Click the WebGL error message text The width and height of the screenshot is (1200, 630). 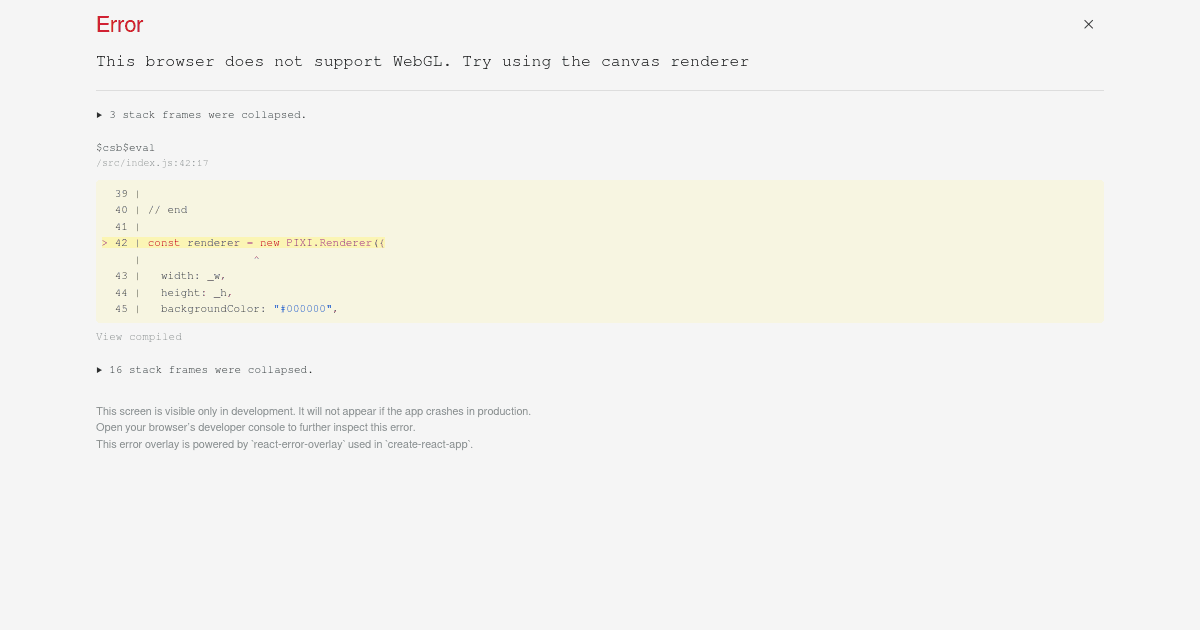click(422, 61)
